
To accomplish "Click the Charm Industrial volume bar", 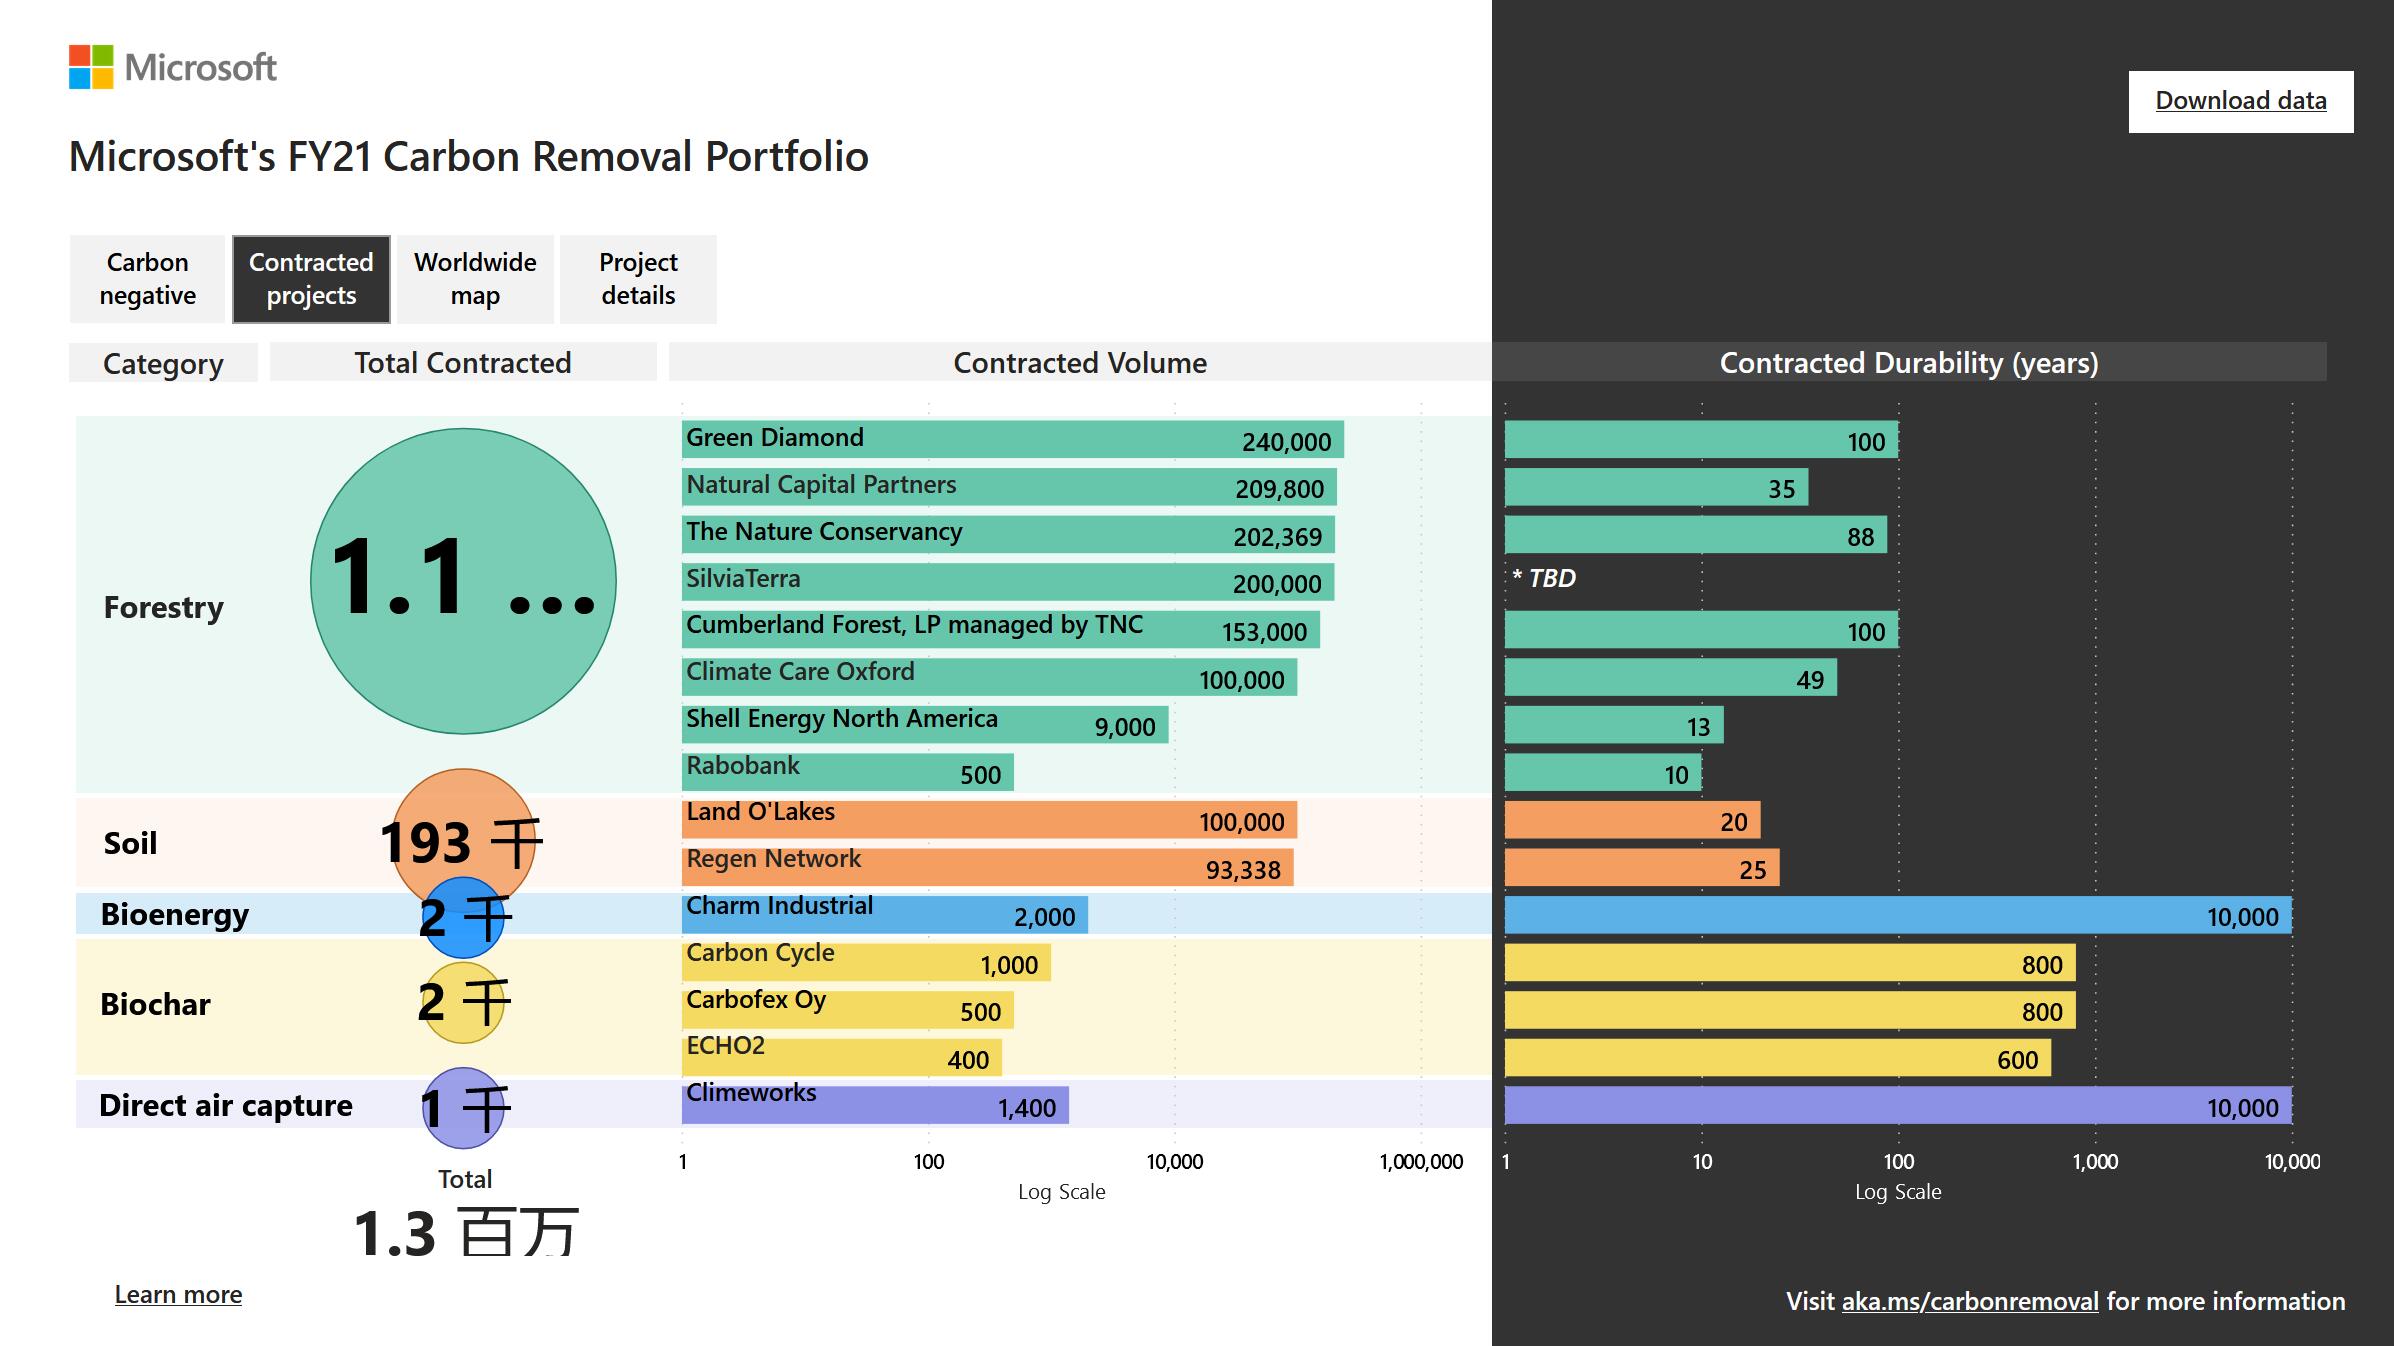I will coord(885,915).
